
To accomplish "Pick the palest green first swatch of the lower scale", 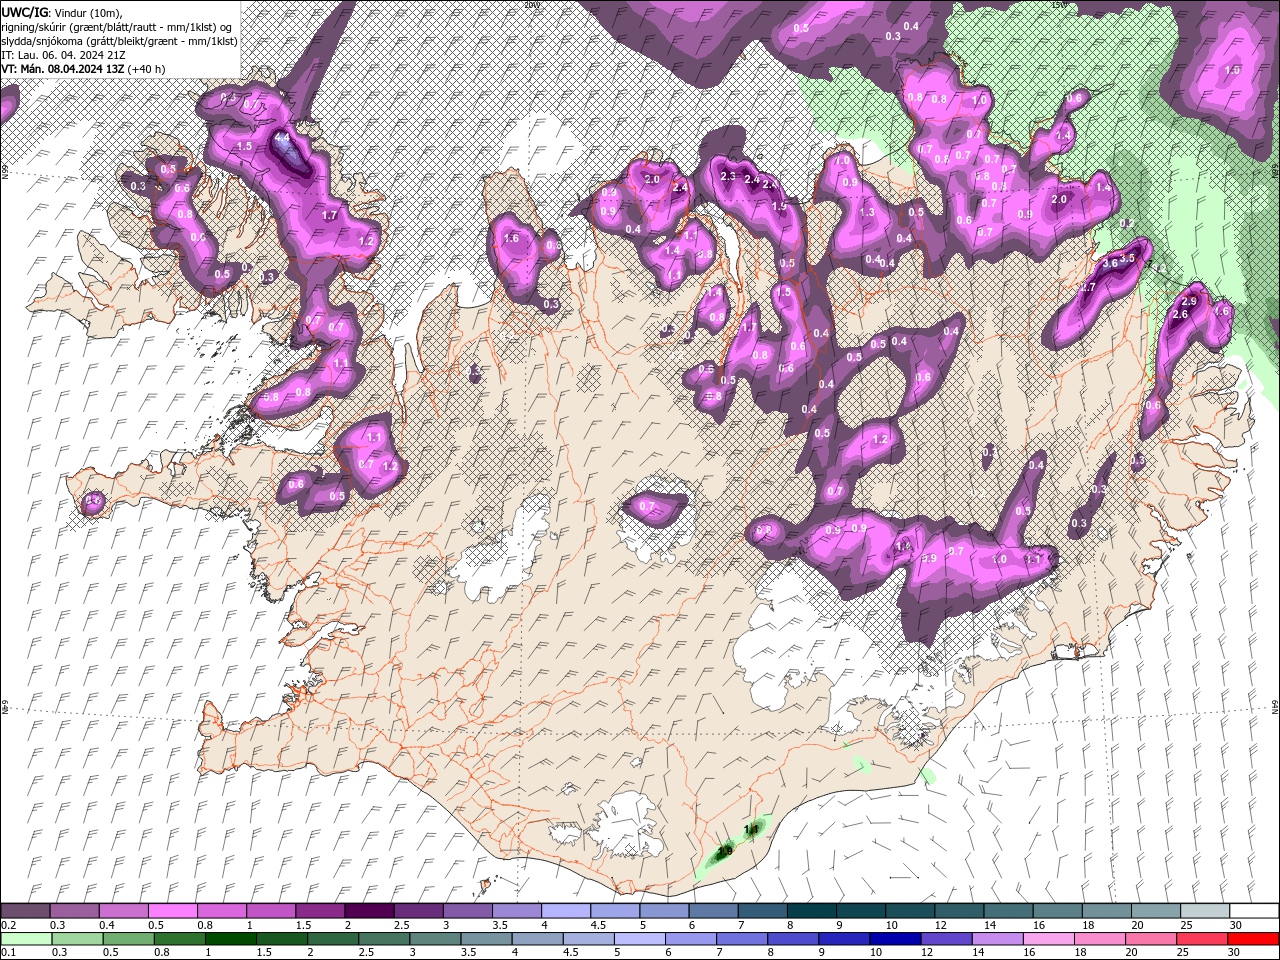I will (26, 939).
